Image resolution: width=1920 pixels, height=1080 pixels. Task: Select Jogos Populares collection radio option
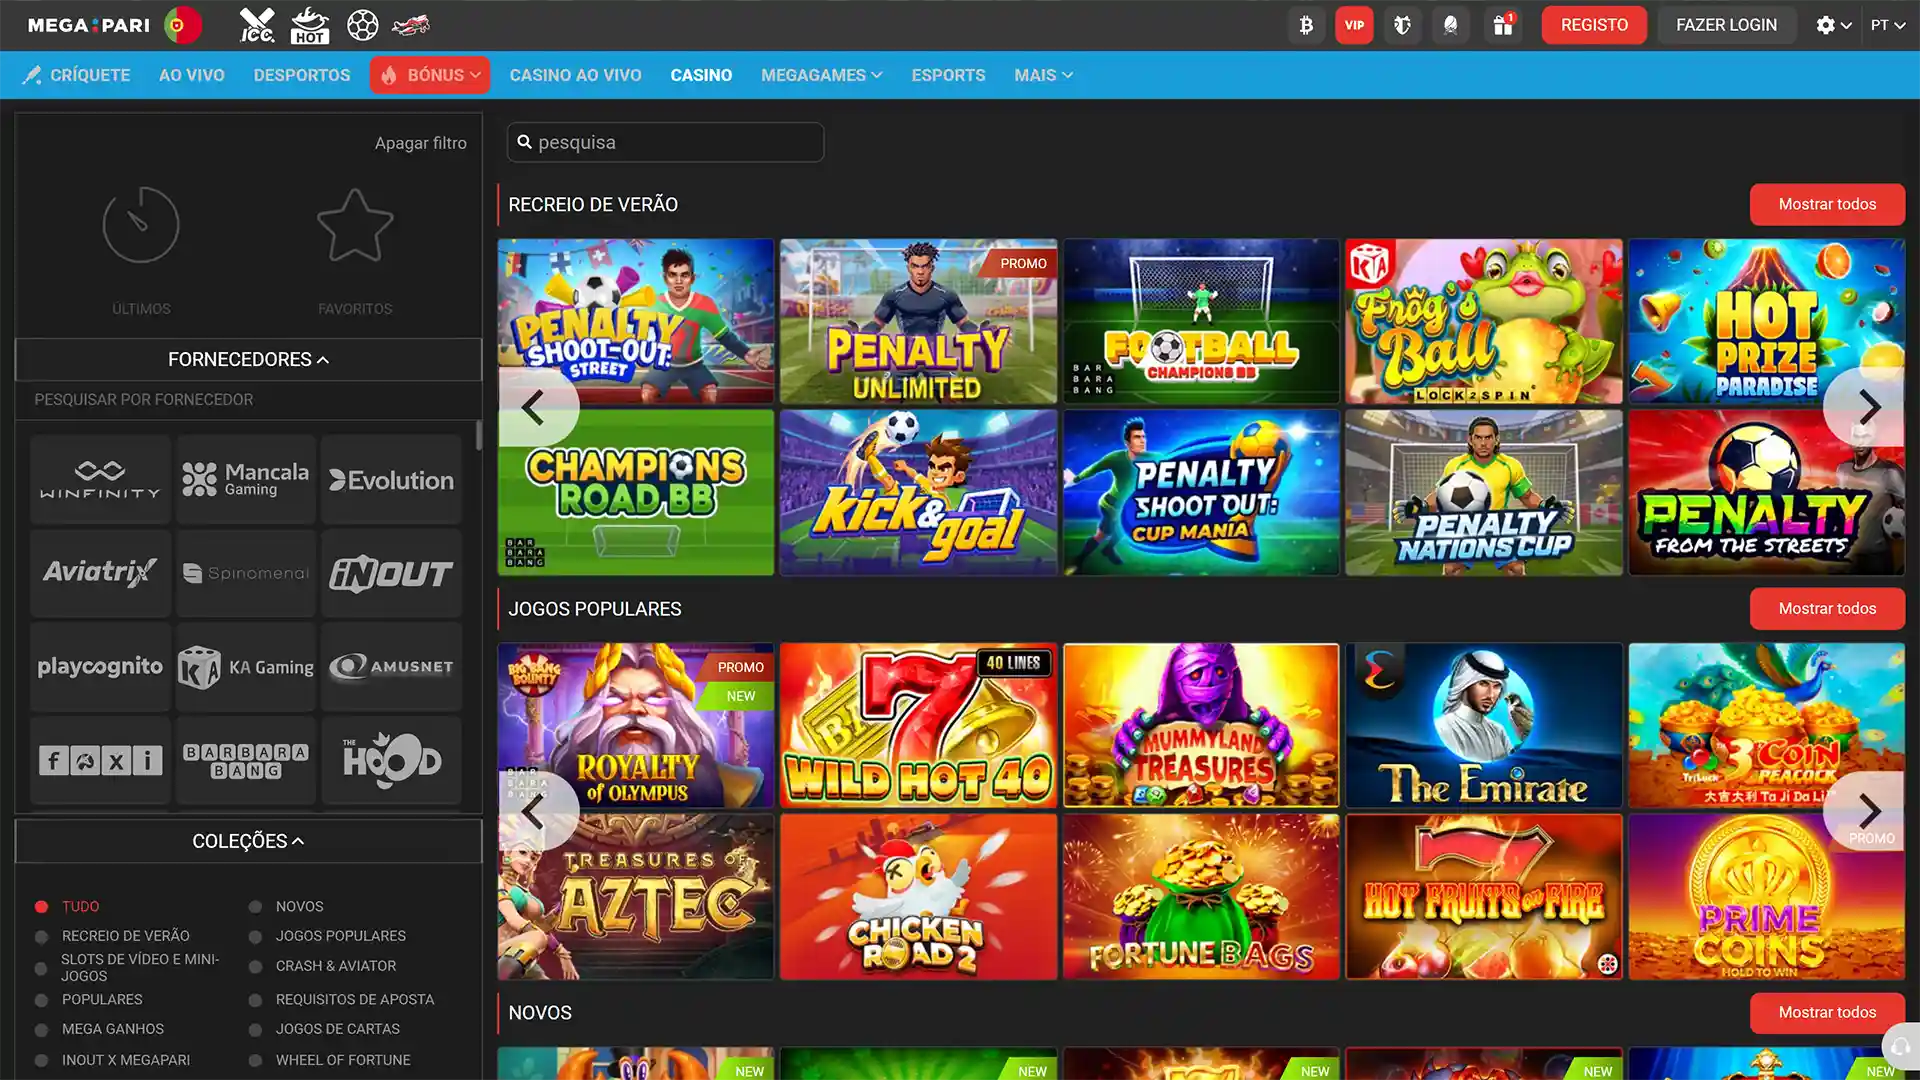(x=255, y=937)
